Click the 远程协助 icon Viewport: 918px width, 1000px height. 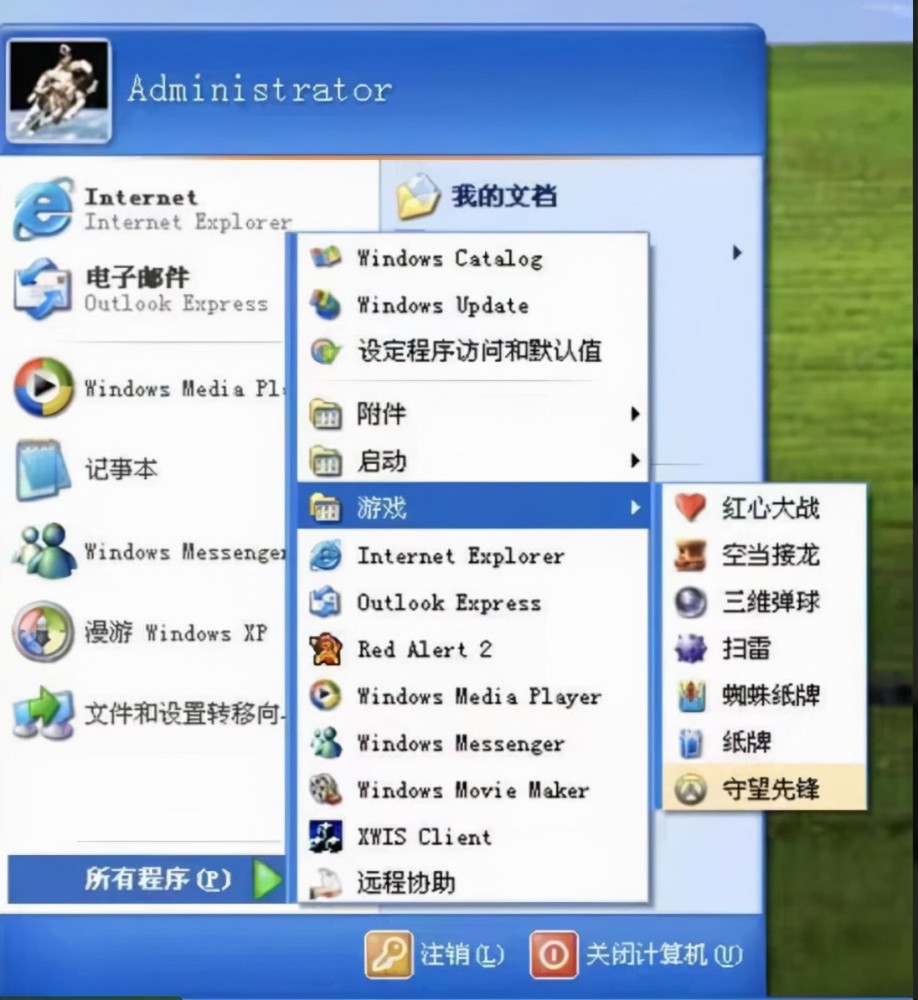point(325,883)
